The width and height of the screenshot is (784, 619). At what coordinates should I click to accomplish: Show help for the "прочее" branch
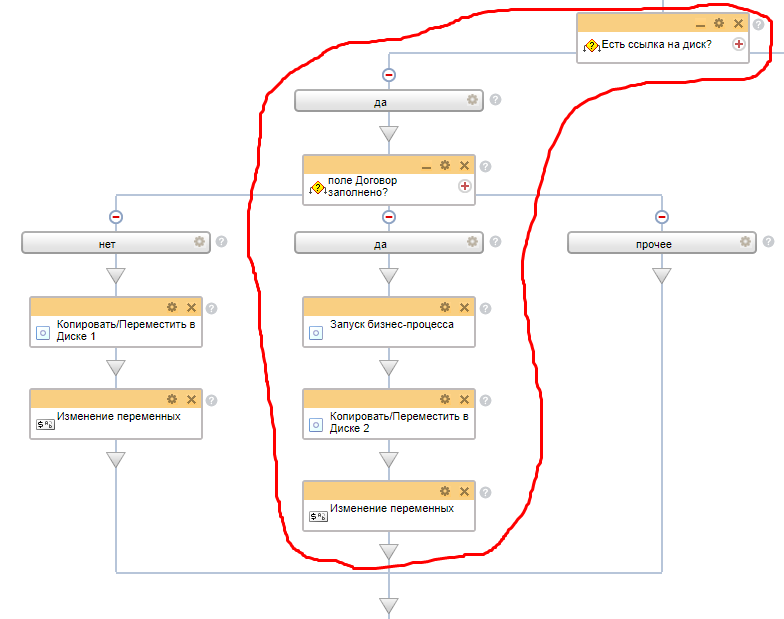(x=768, y=241)
